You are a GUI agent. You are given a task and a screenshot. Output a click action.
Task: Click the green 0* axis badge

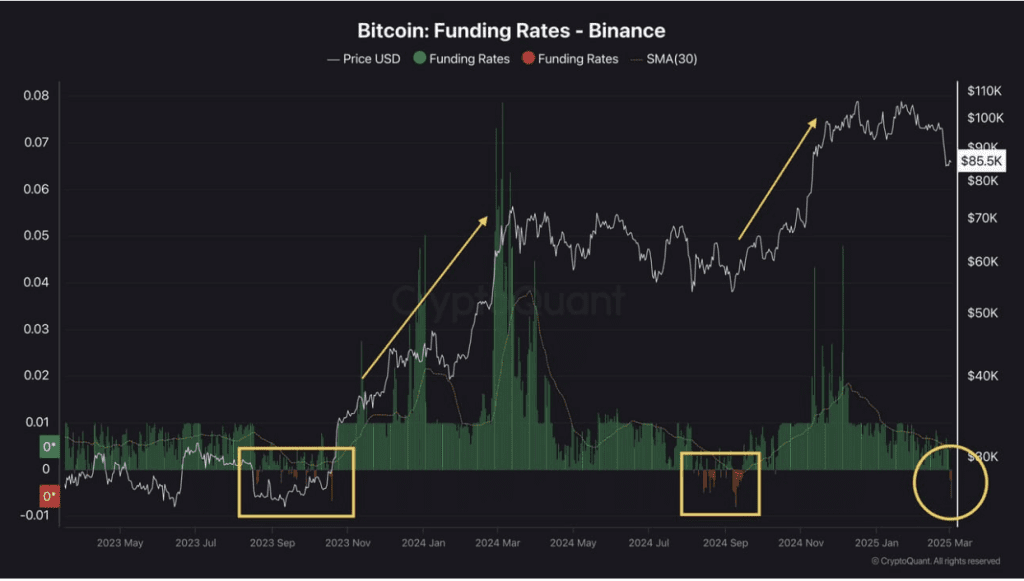point(50,447)
